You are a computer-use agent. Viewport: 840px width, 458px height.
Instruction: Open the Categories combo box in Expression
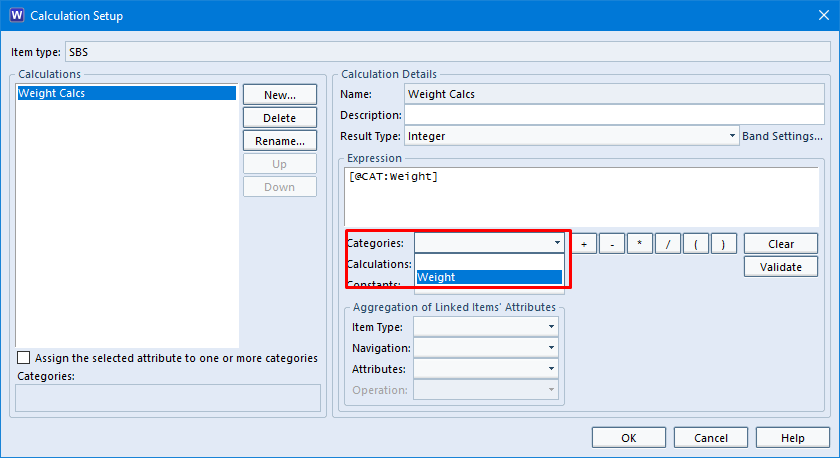(490, 243)
